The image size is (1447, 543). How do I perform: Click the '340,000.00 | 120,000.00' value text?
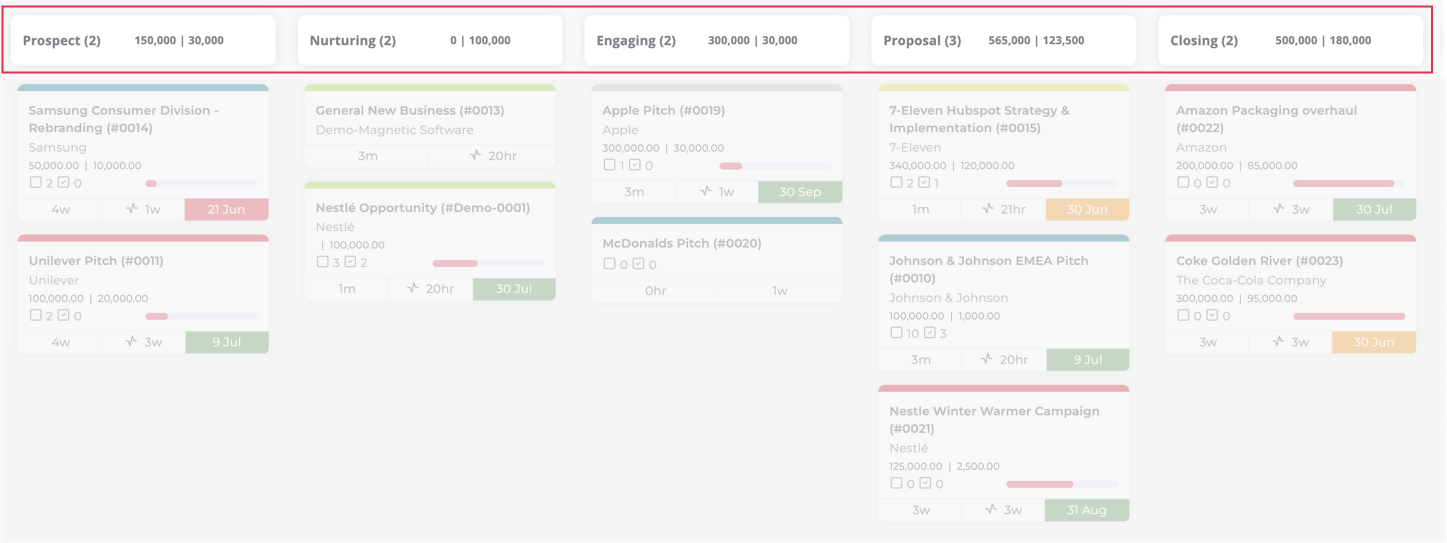[x=952, y=166]
